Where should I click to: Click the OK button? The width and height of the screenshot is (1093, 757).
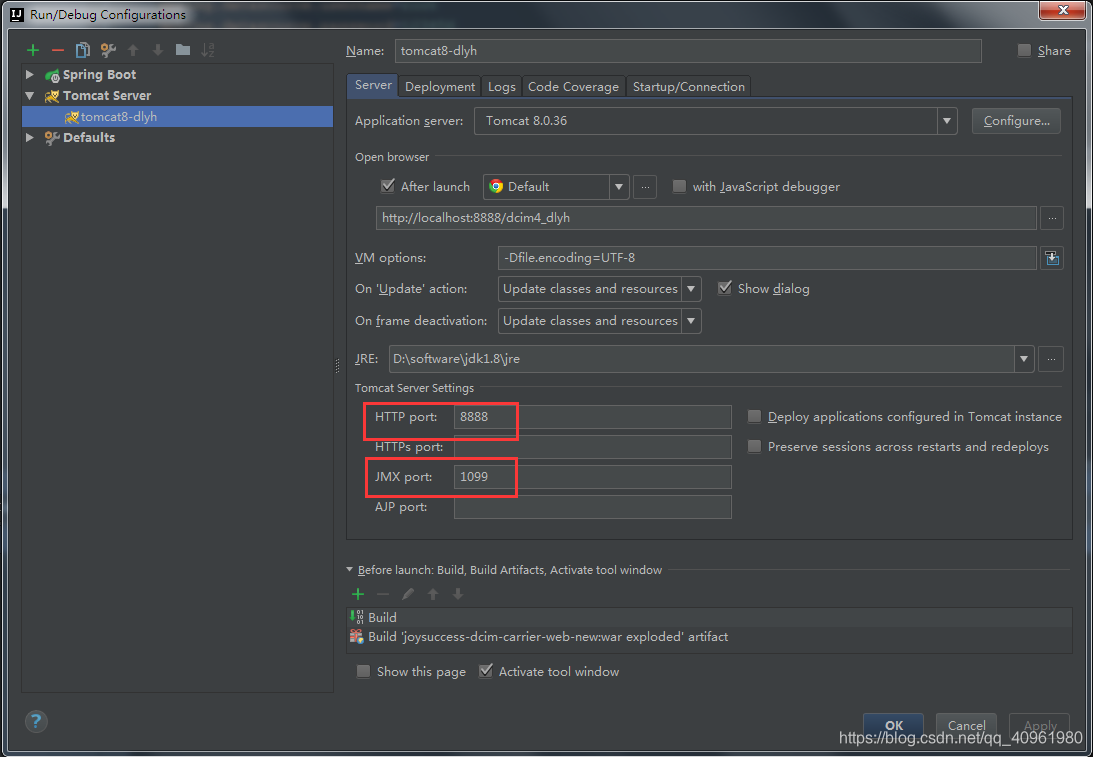(894, 725)
